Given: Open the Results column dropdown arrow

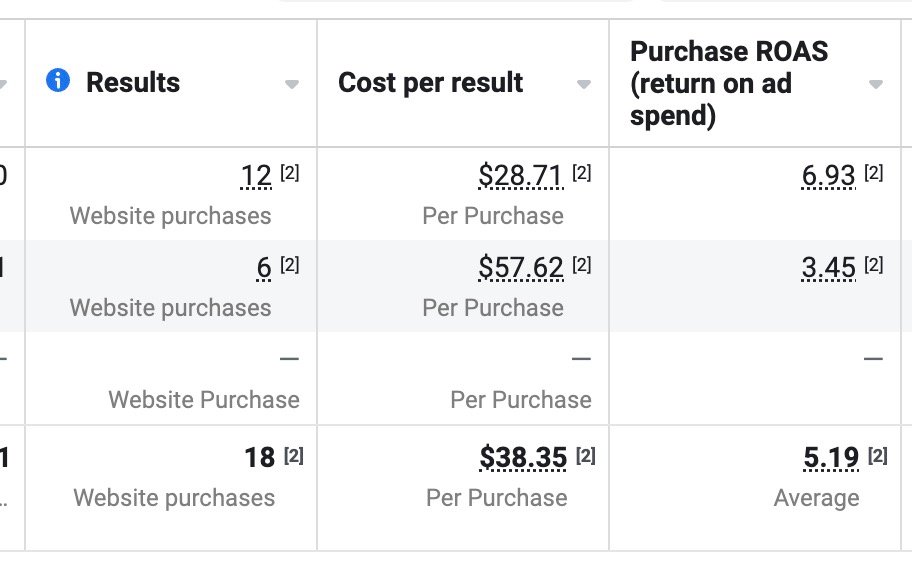Looking at the screenshot, I should [292, 85].
